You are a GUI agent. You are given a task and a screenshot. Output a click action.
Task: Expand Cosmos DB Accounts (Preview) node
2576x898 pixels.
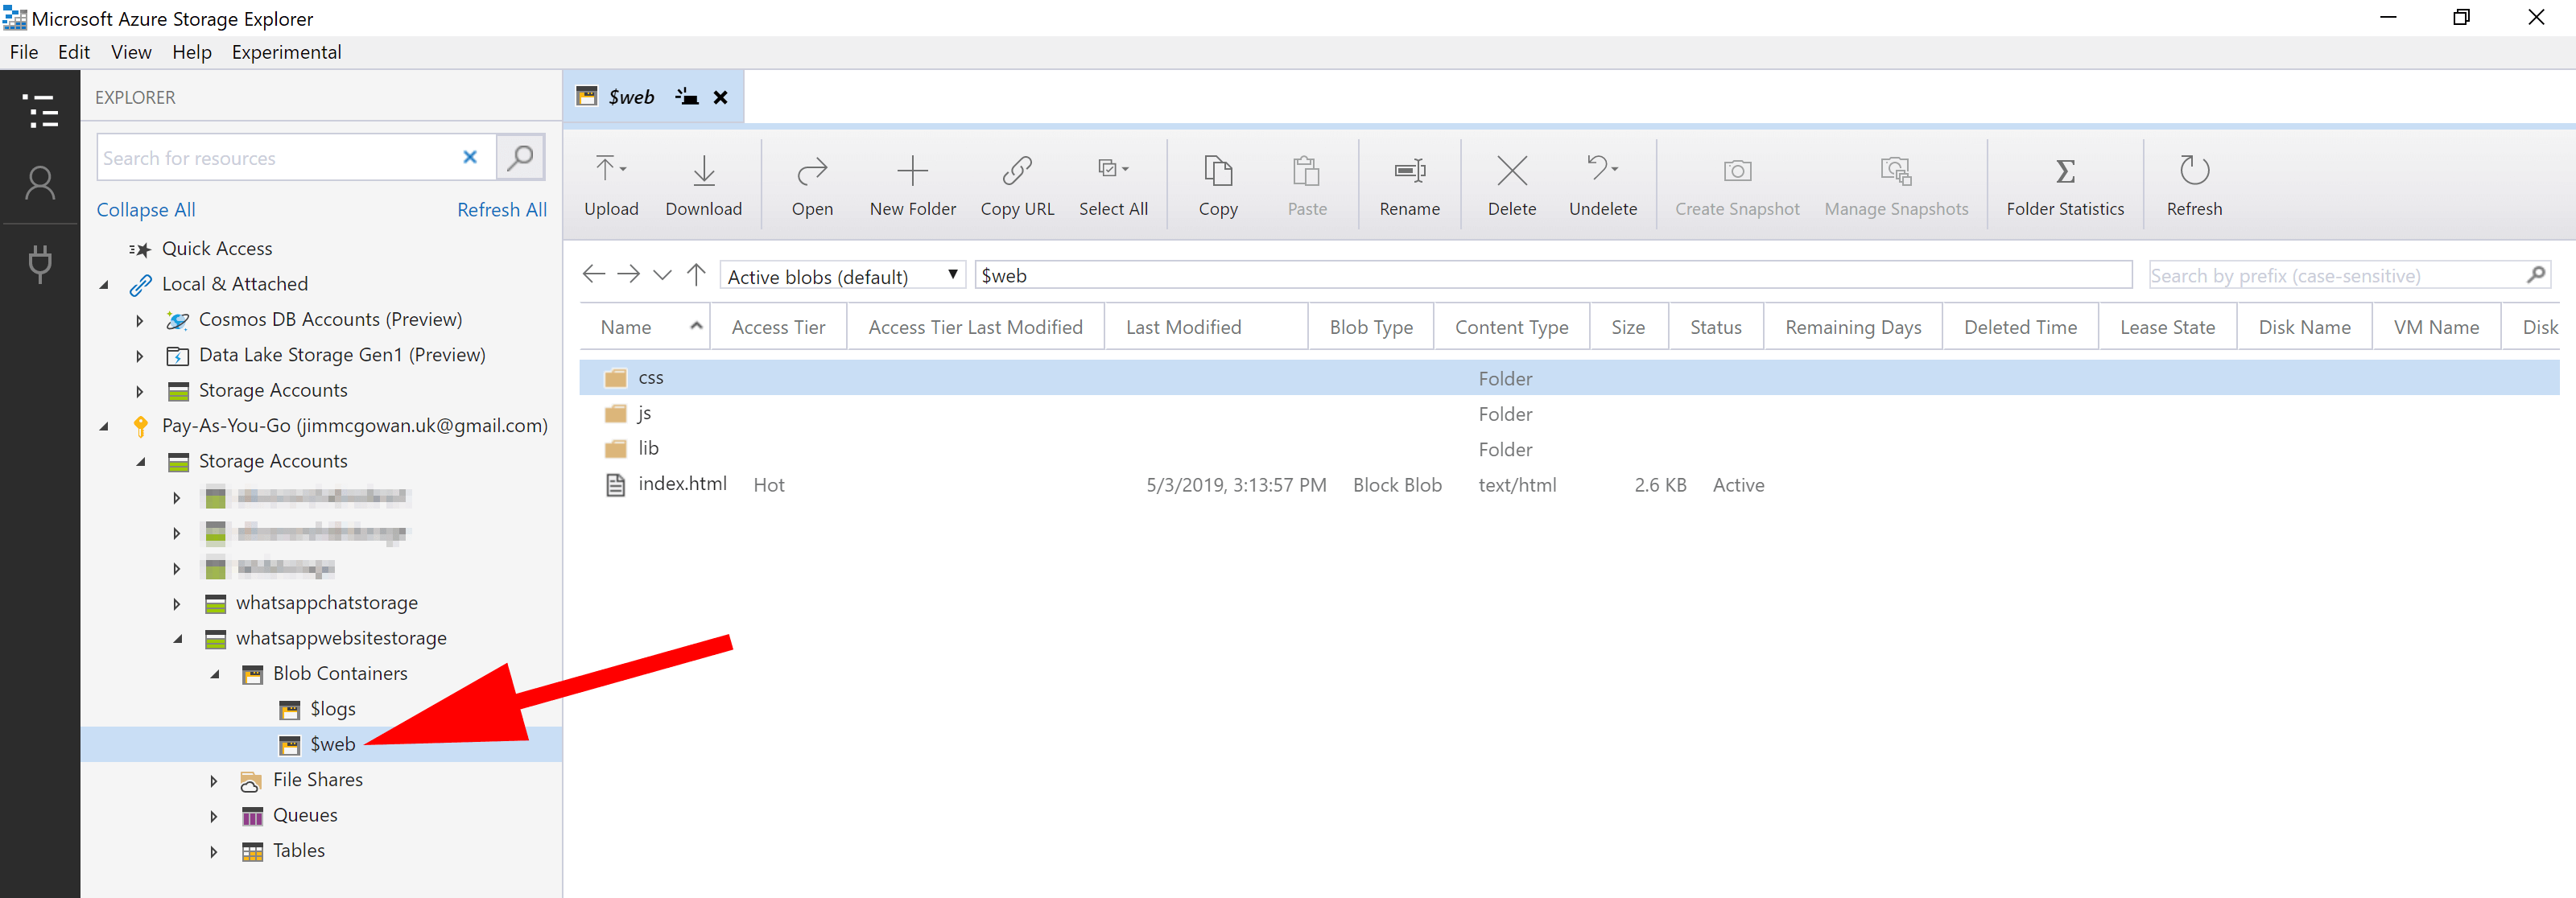[140, 321]
